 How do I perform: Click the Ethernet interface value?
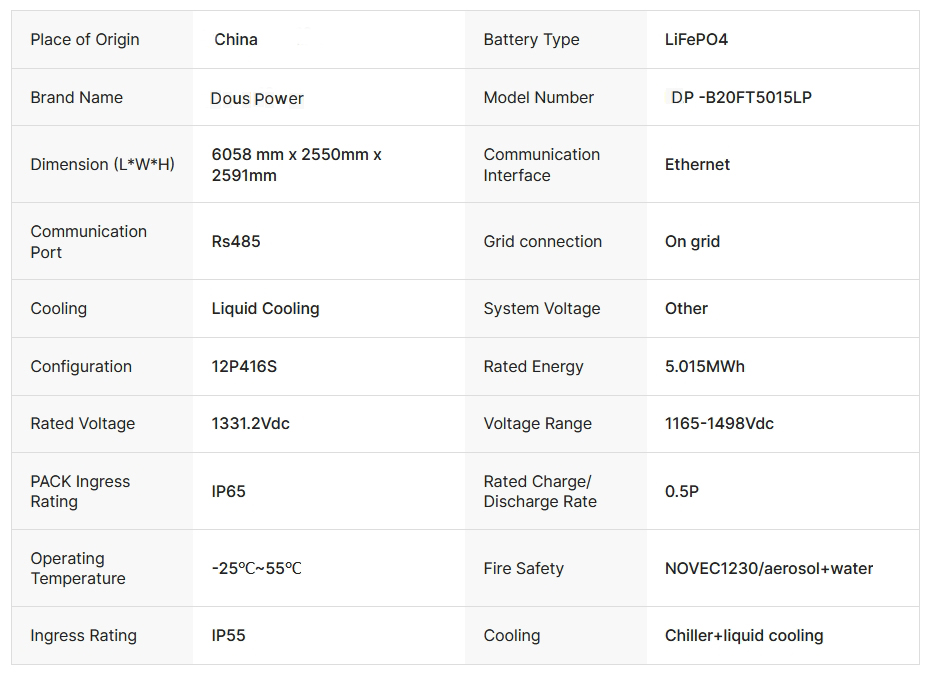coord(697,165)
